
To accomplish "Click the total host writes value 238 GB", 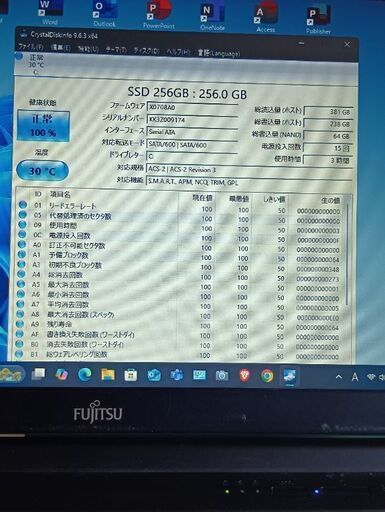I will click(328, 124).
